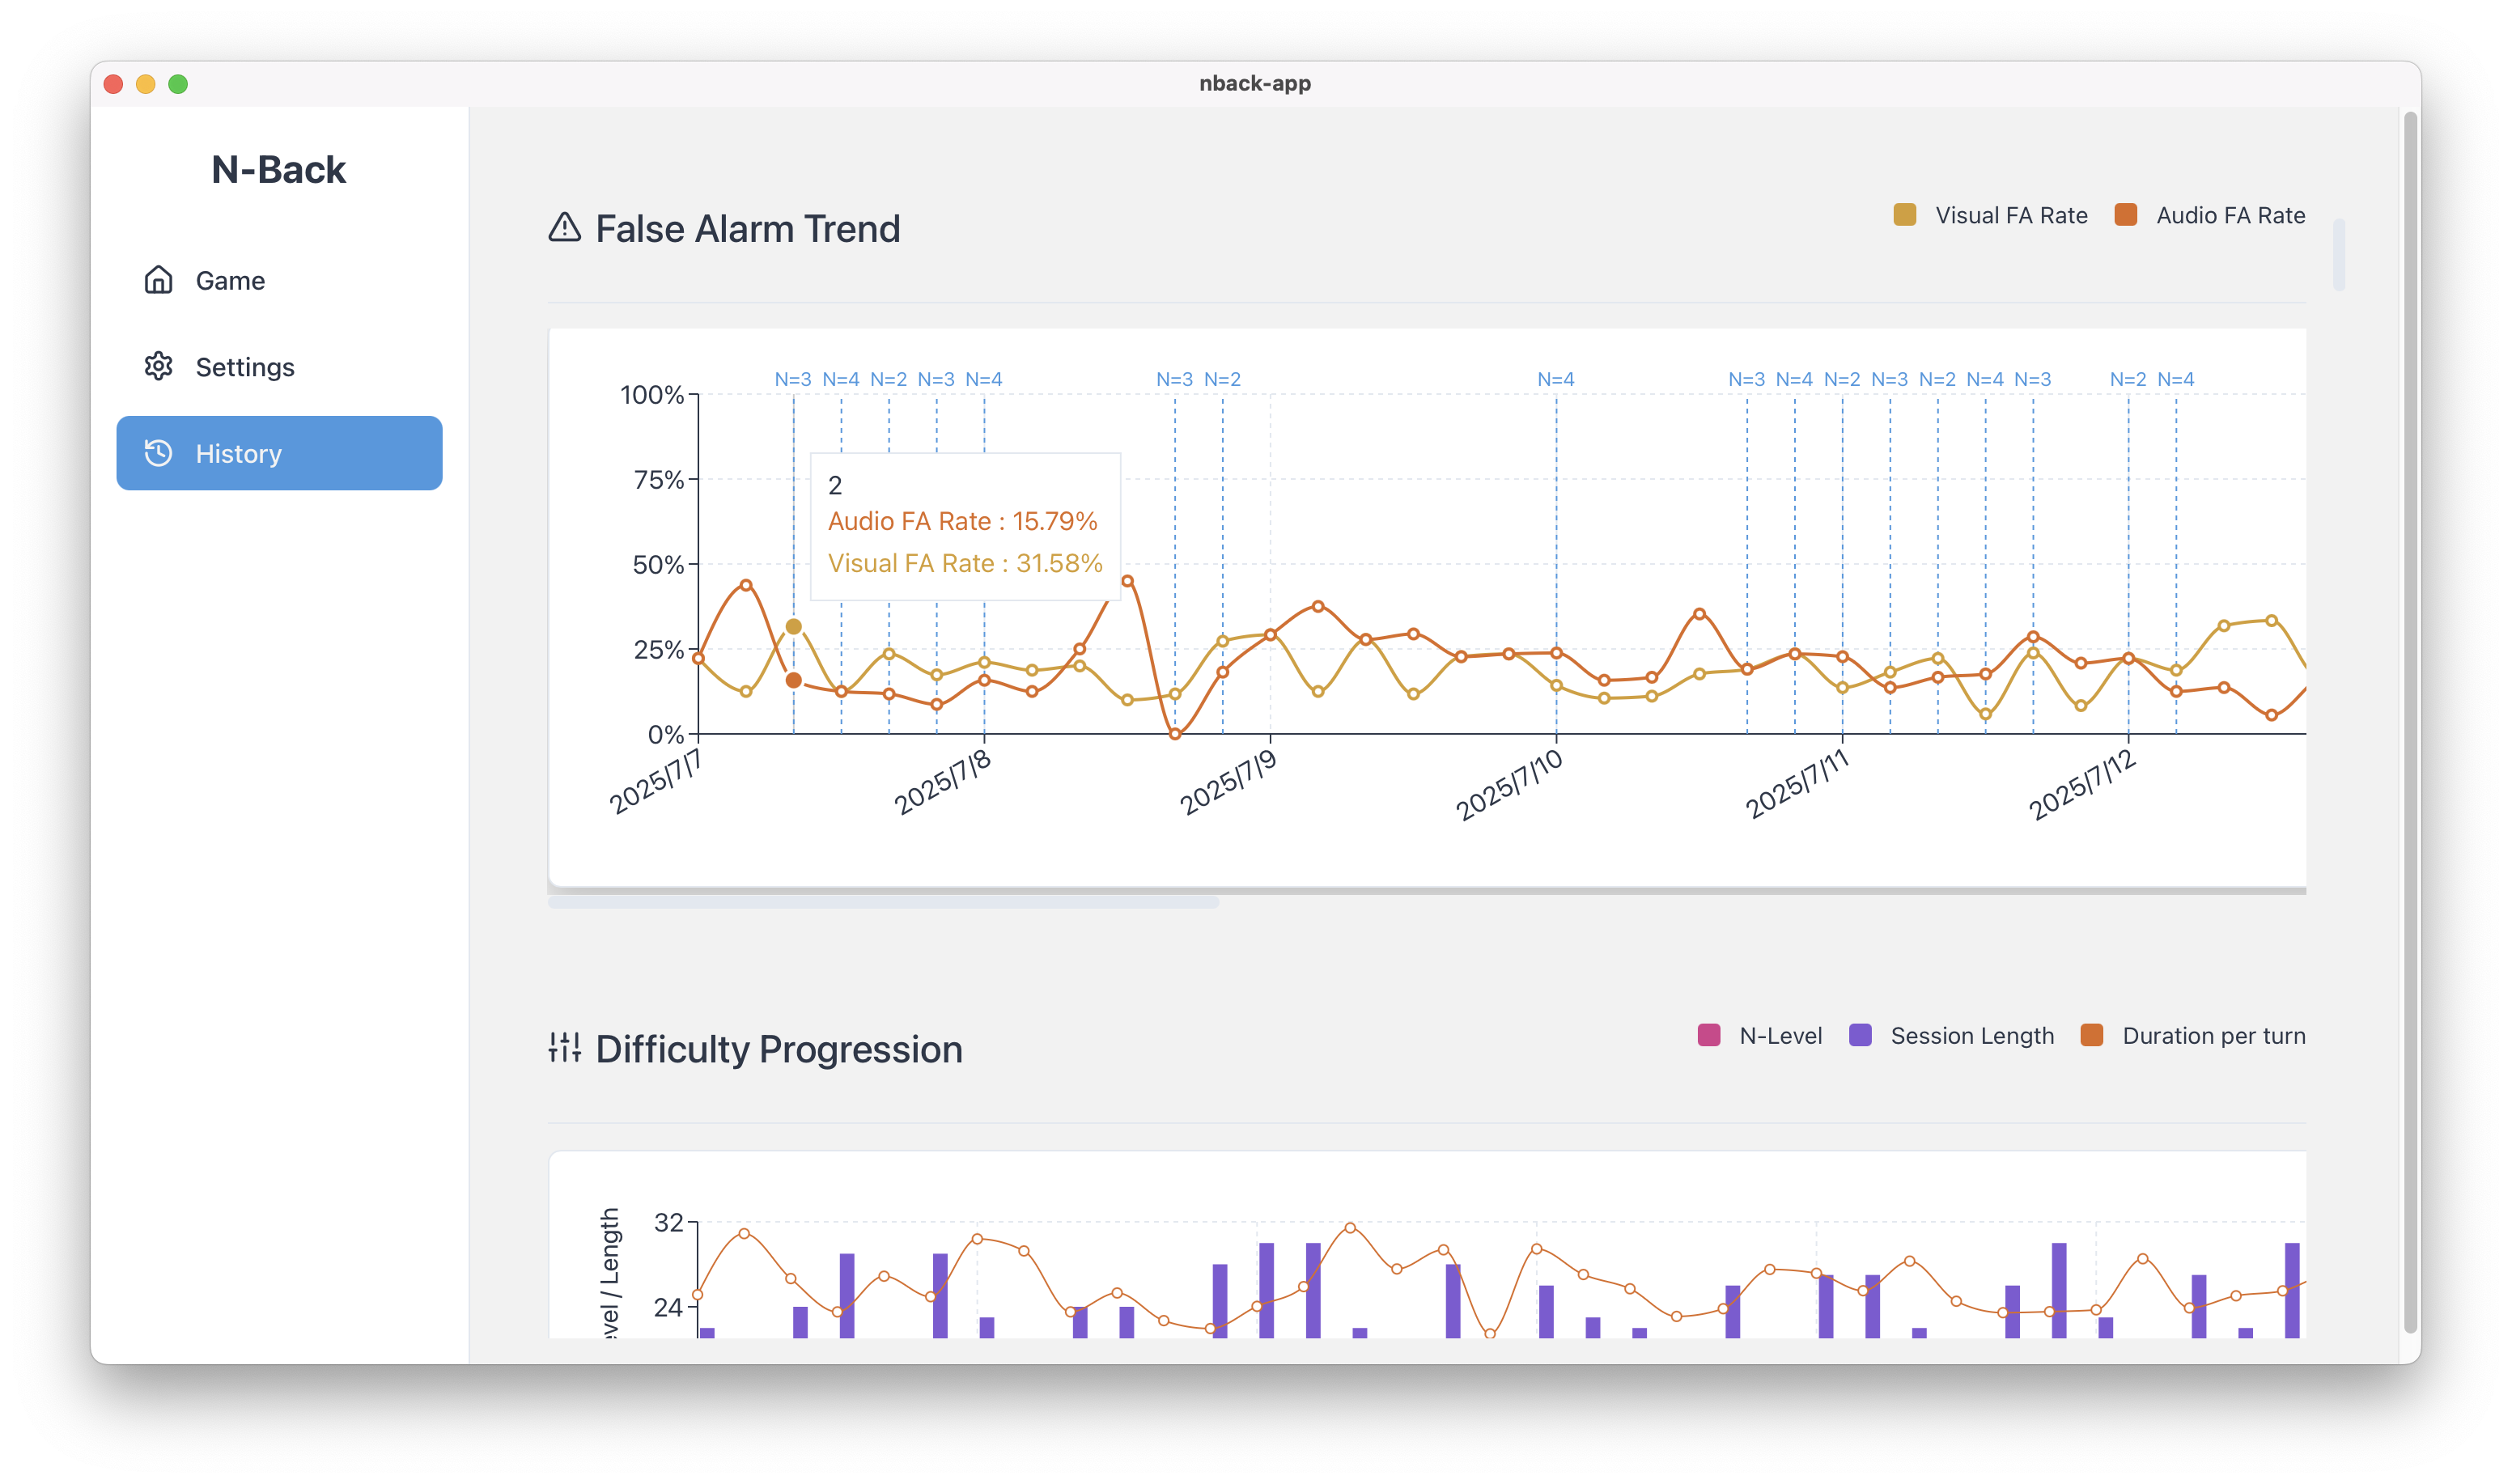Select the History tab in sidebar

pyautogui.click(x=279, y=453)
